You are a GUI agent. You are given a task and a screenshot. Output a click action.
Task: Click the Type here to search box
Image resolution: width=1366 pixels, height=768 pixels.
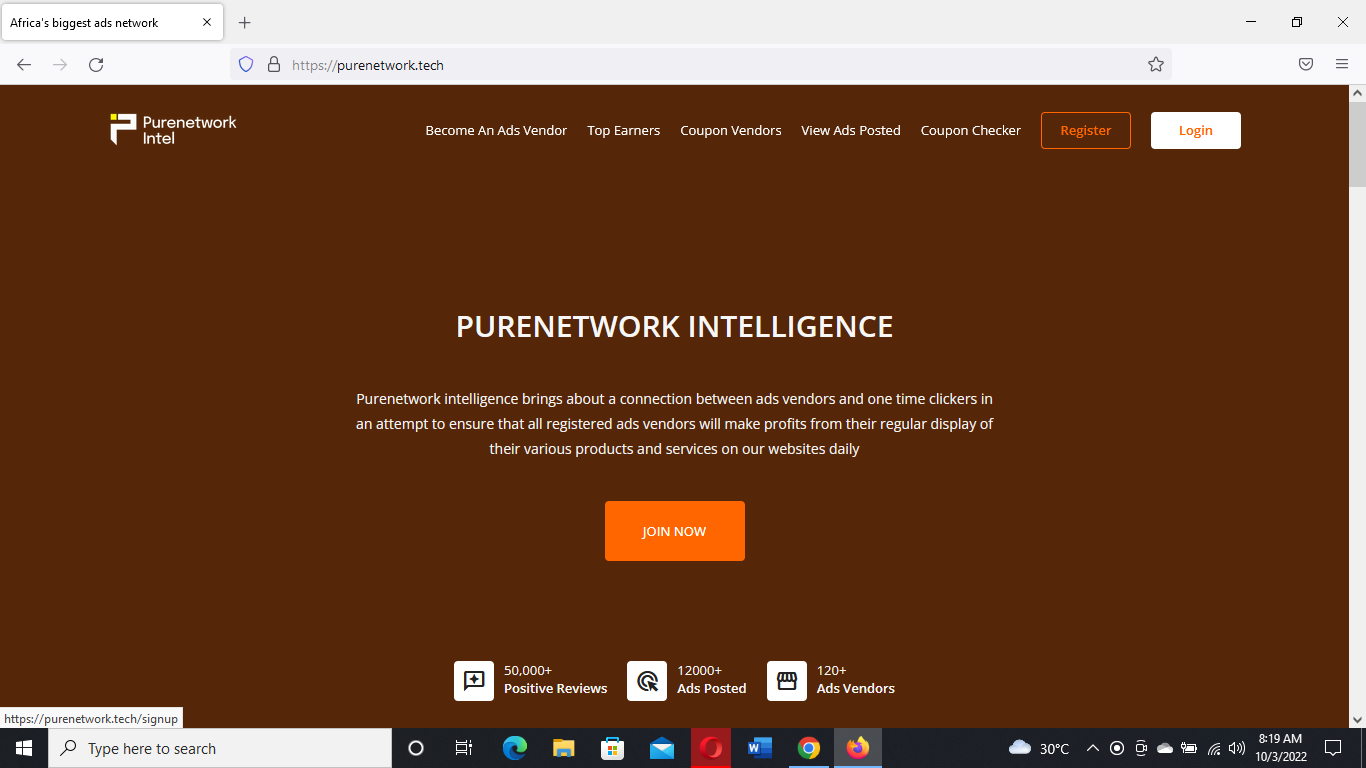[220, 748]
